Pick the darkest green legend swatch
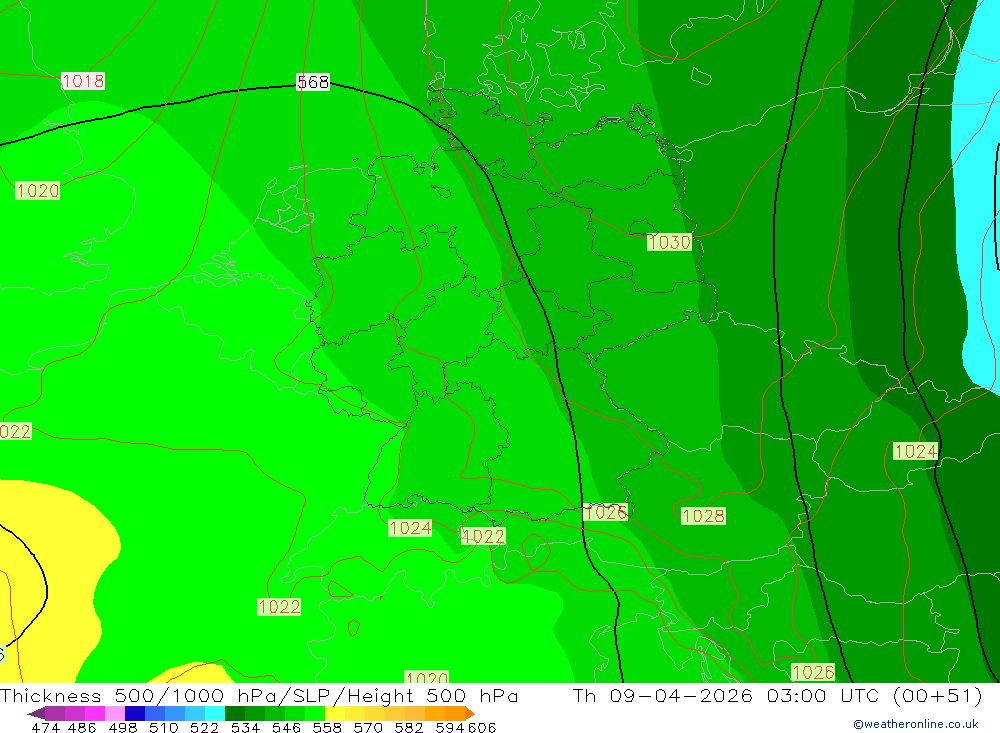Image resolution: width=1000 pixels, height=733 pixels. pyautogui.click(x=235, y=713)
